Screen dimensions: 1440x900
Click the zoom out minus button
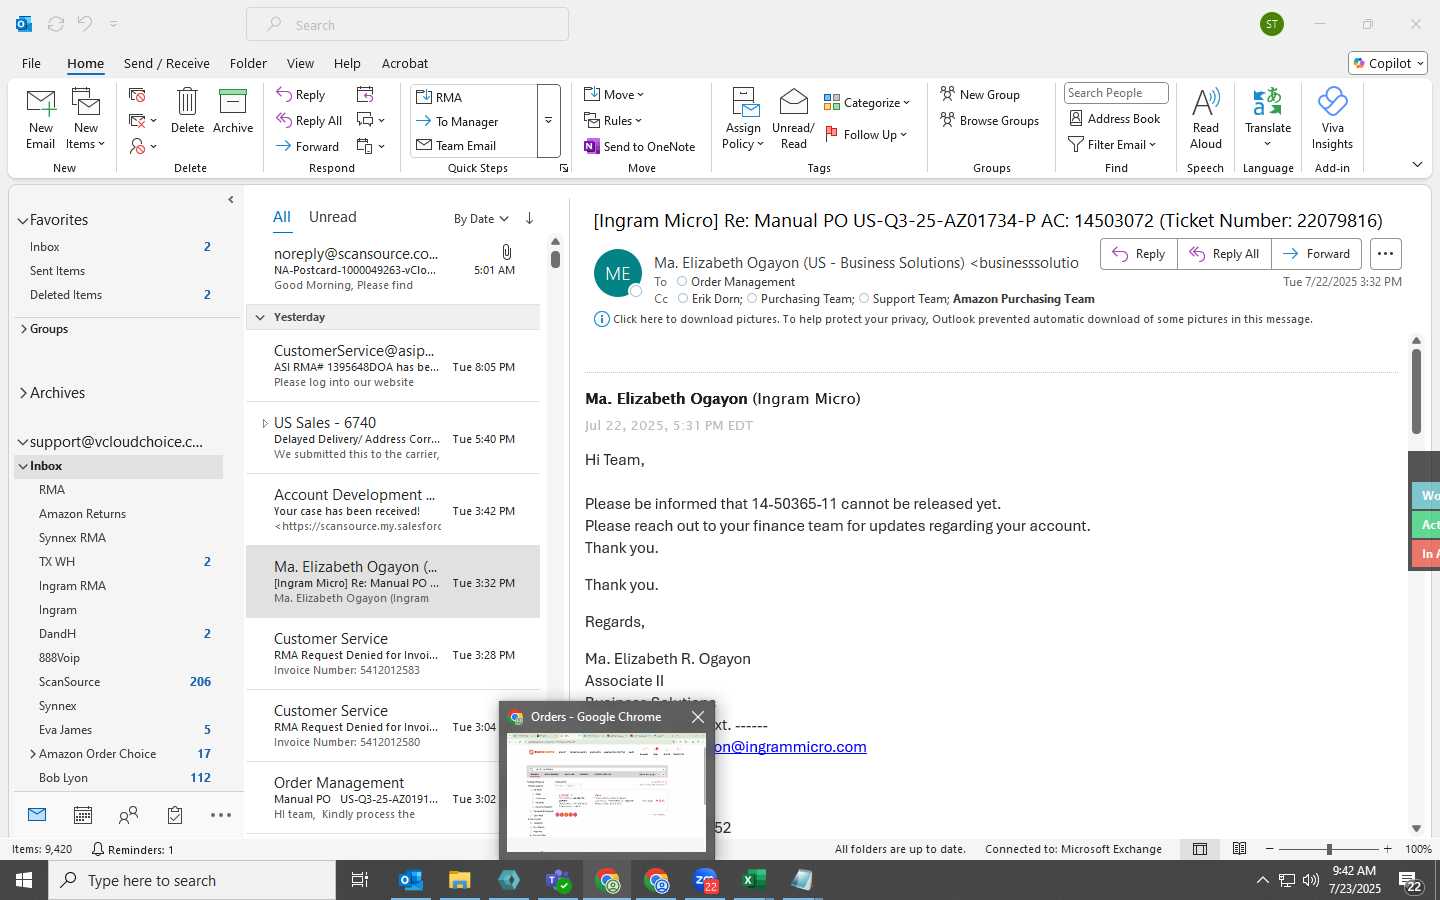[1270, 849]
